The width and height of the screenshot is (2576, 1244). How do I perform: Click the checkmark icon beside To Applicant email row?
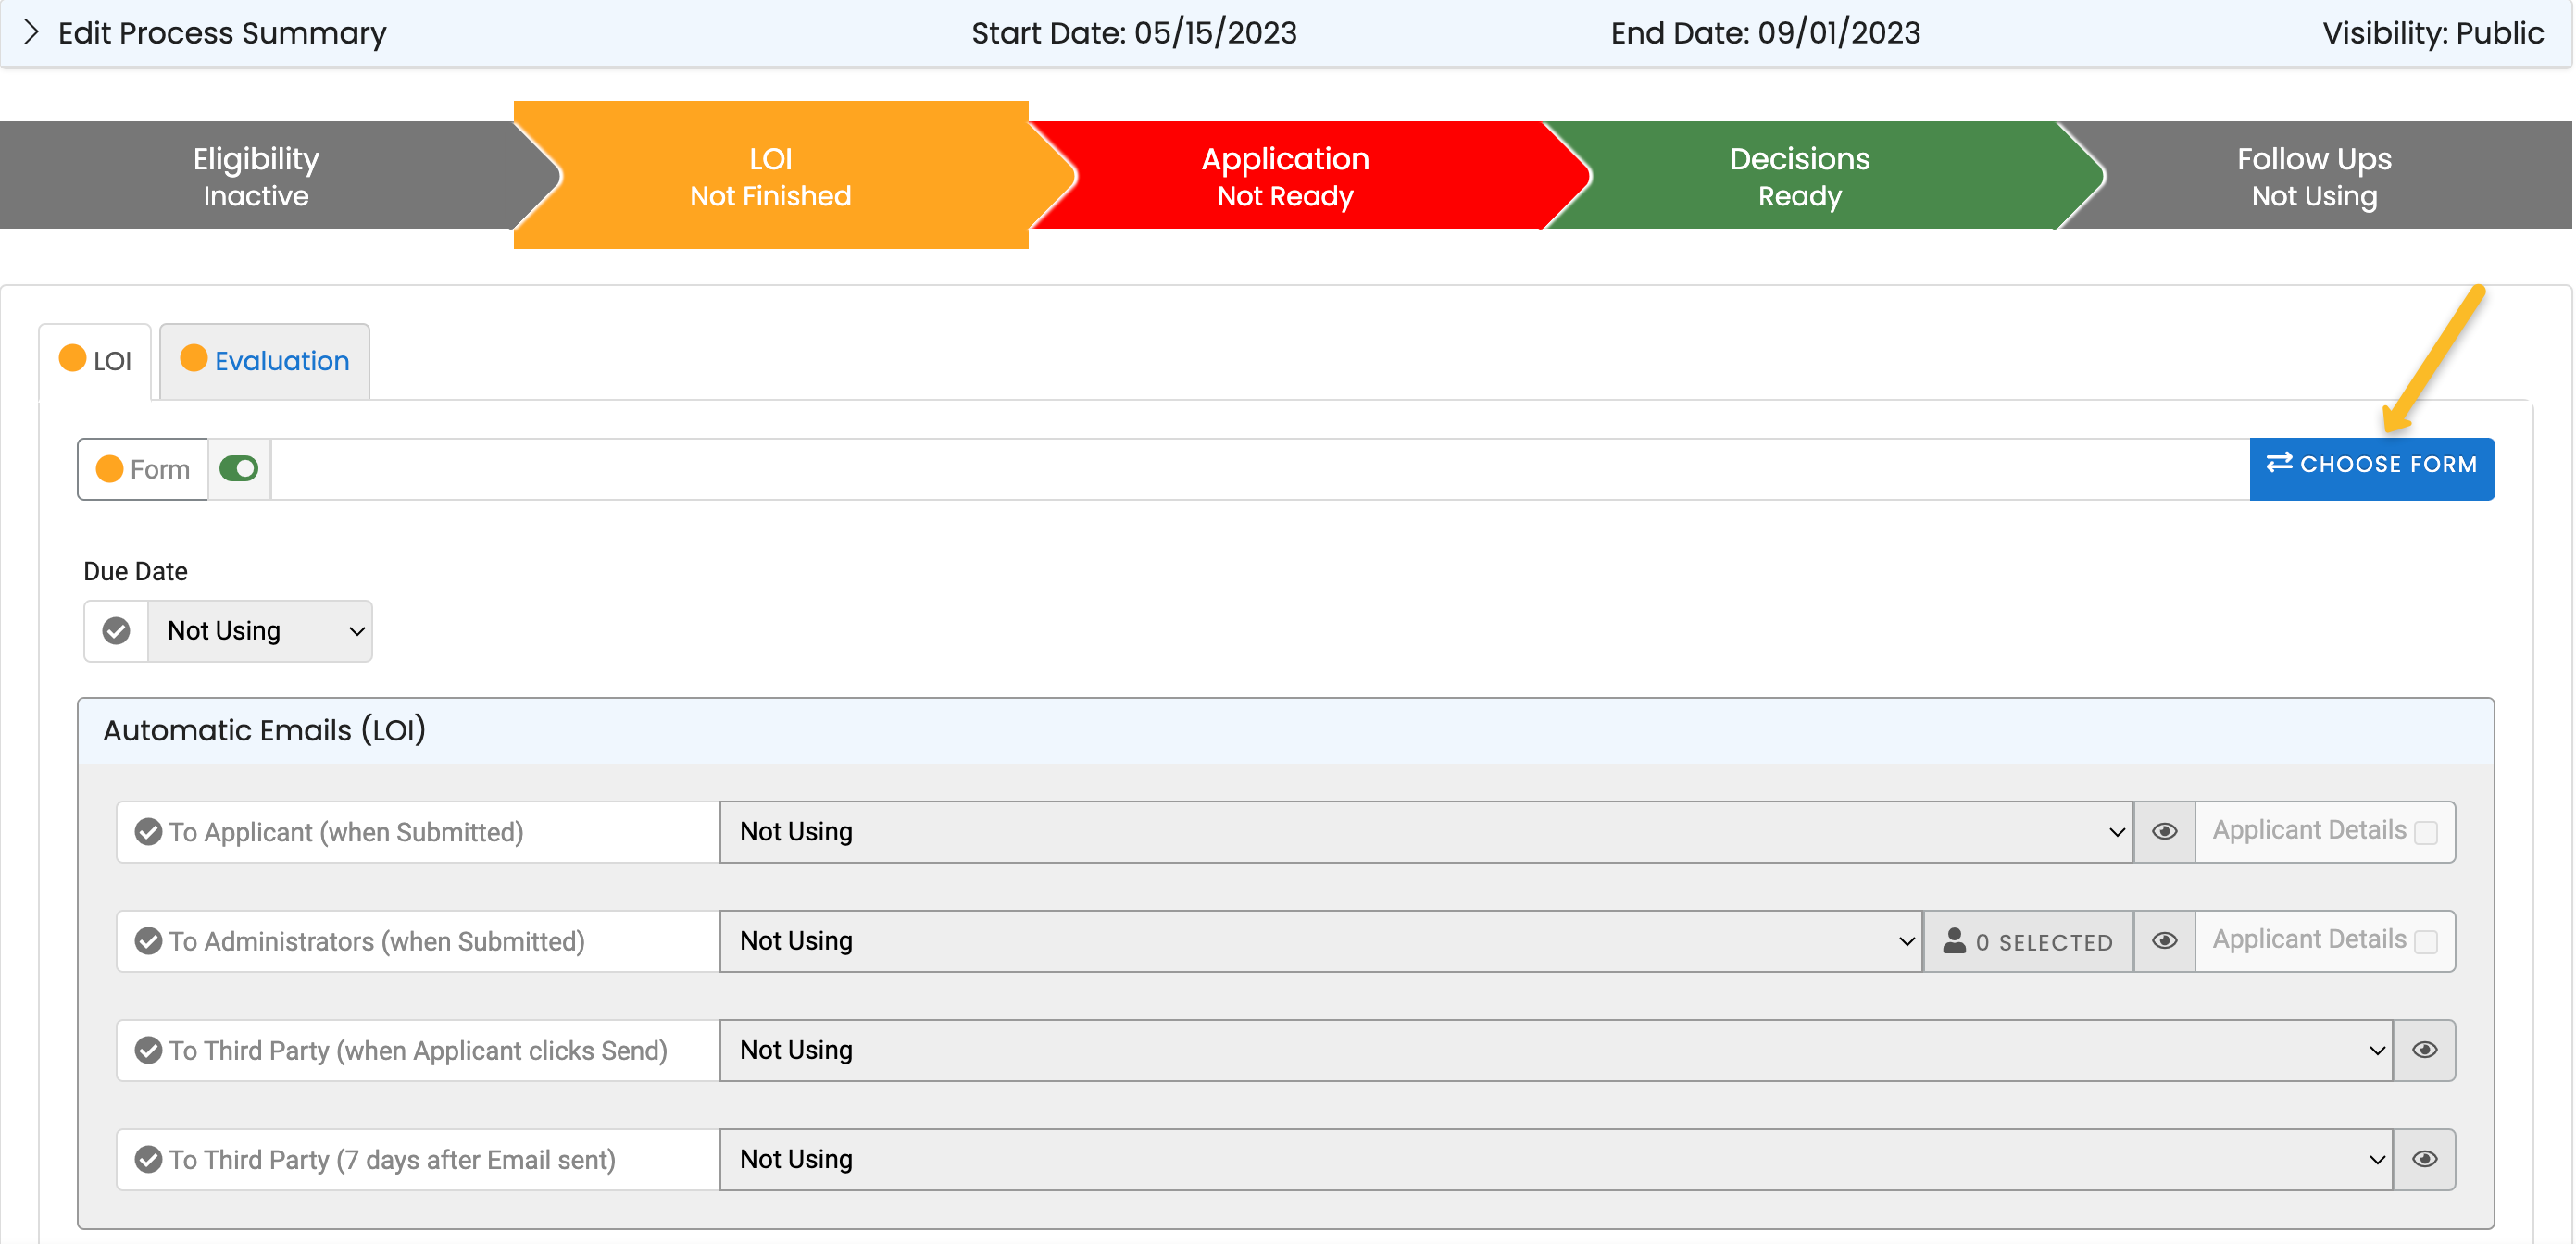pyautogui.click(x=147, y=831)
